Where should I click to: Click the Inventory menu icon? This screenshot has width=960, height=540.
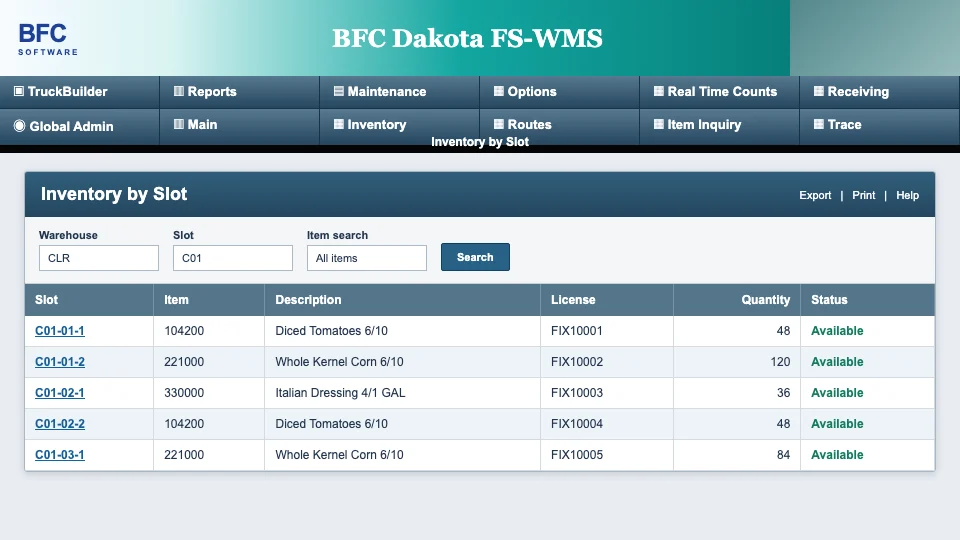pos(339,124)
